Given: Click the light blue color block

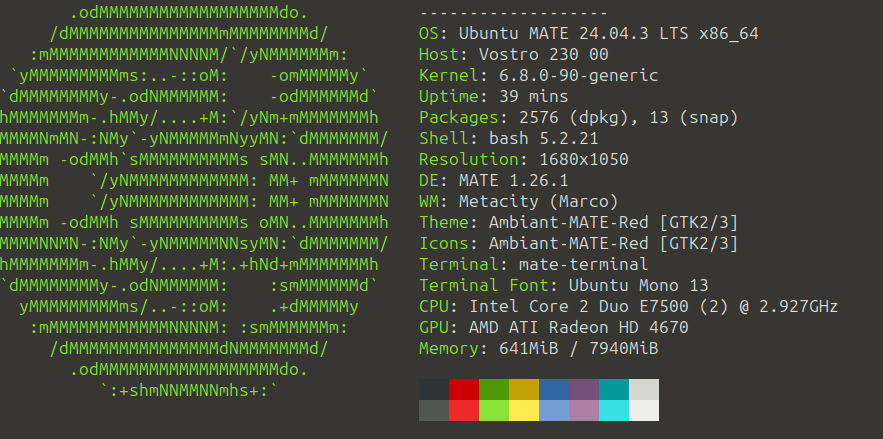Looking at the screenshot, I should (x=554, y=410).
